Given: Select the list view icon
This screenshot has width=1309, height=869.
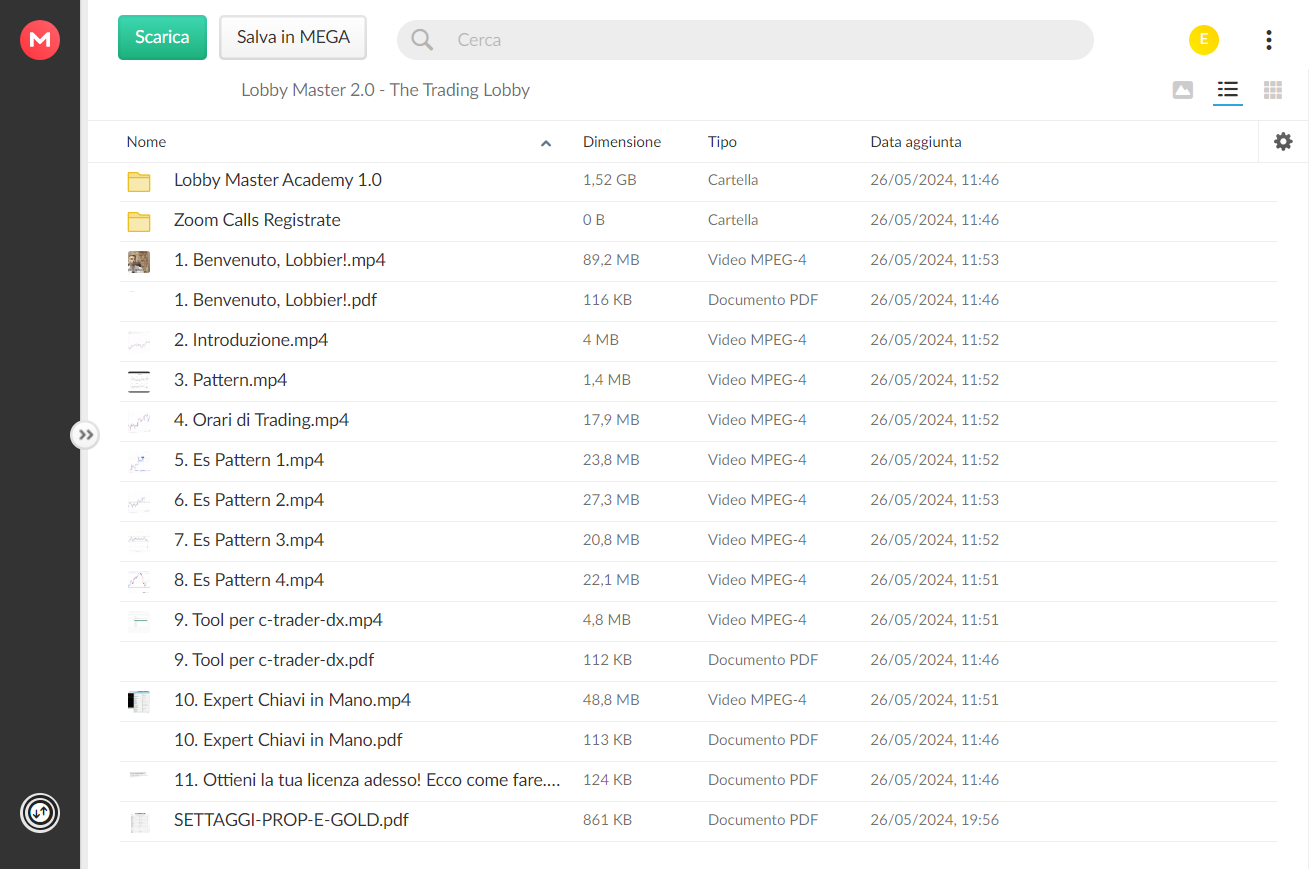Looking at the screenshot, I should tap(1228, 90).
